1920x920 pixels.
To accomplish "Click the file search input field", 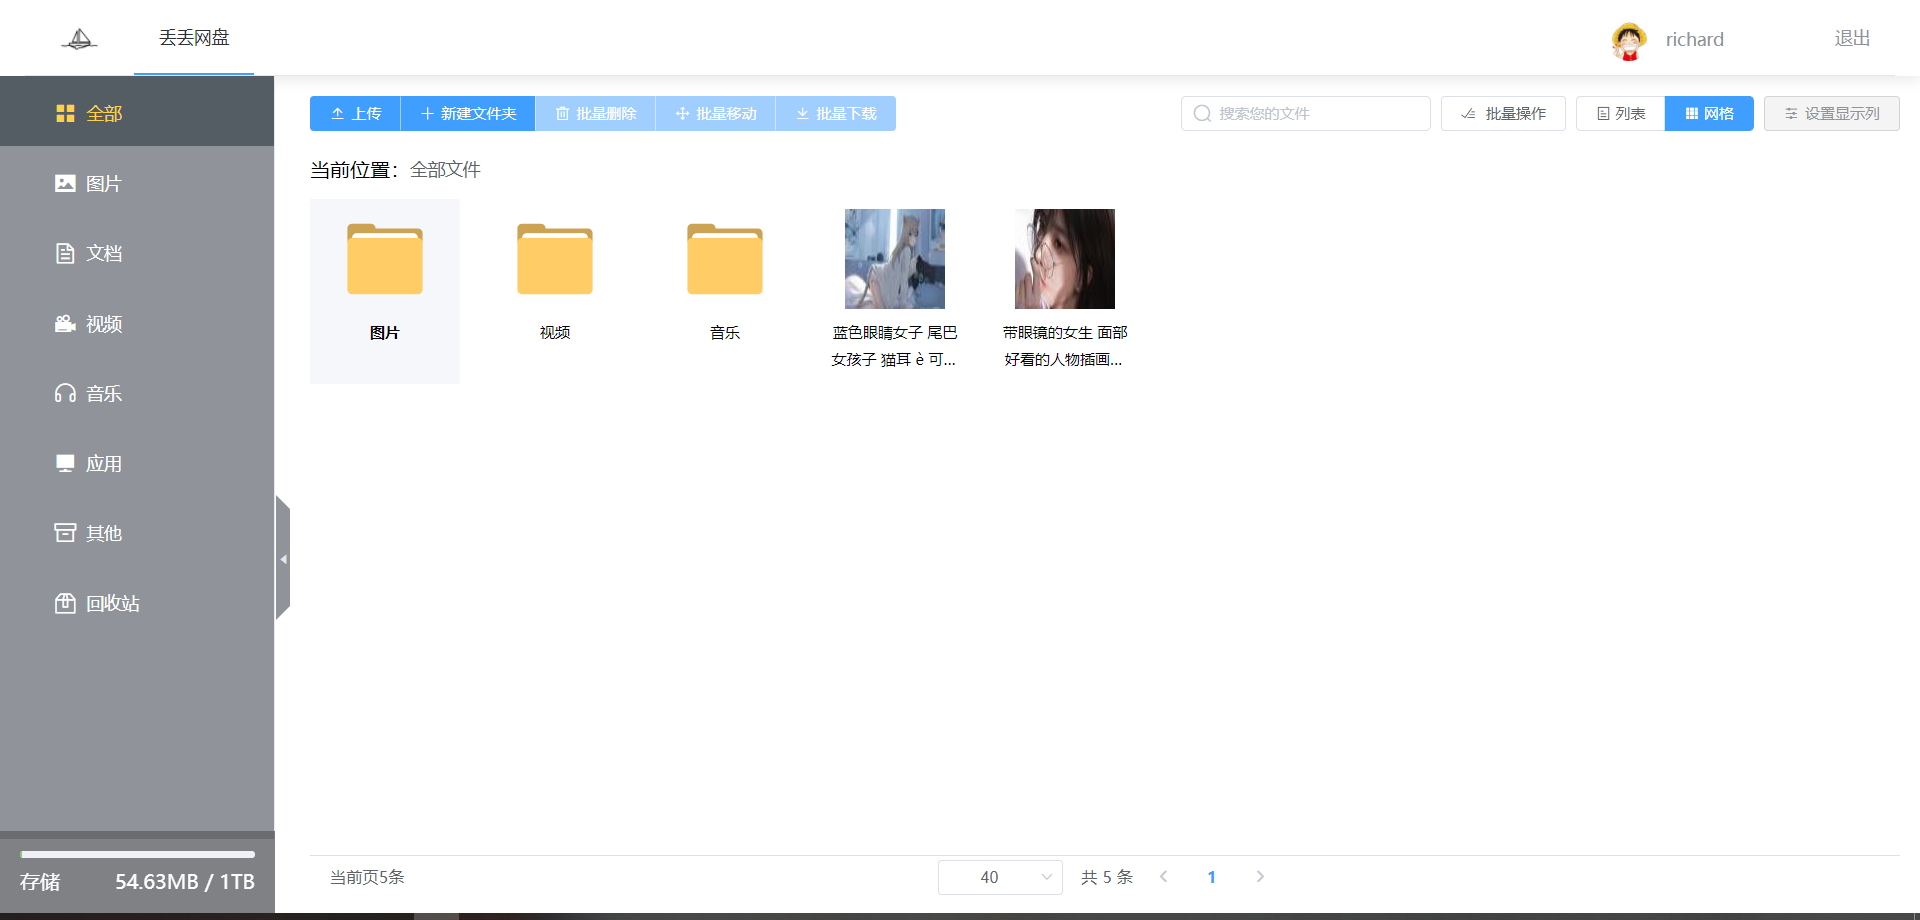I will pos(1315,114).
